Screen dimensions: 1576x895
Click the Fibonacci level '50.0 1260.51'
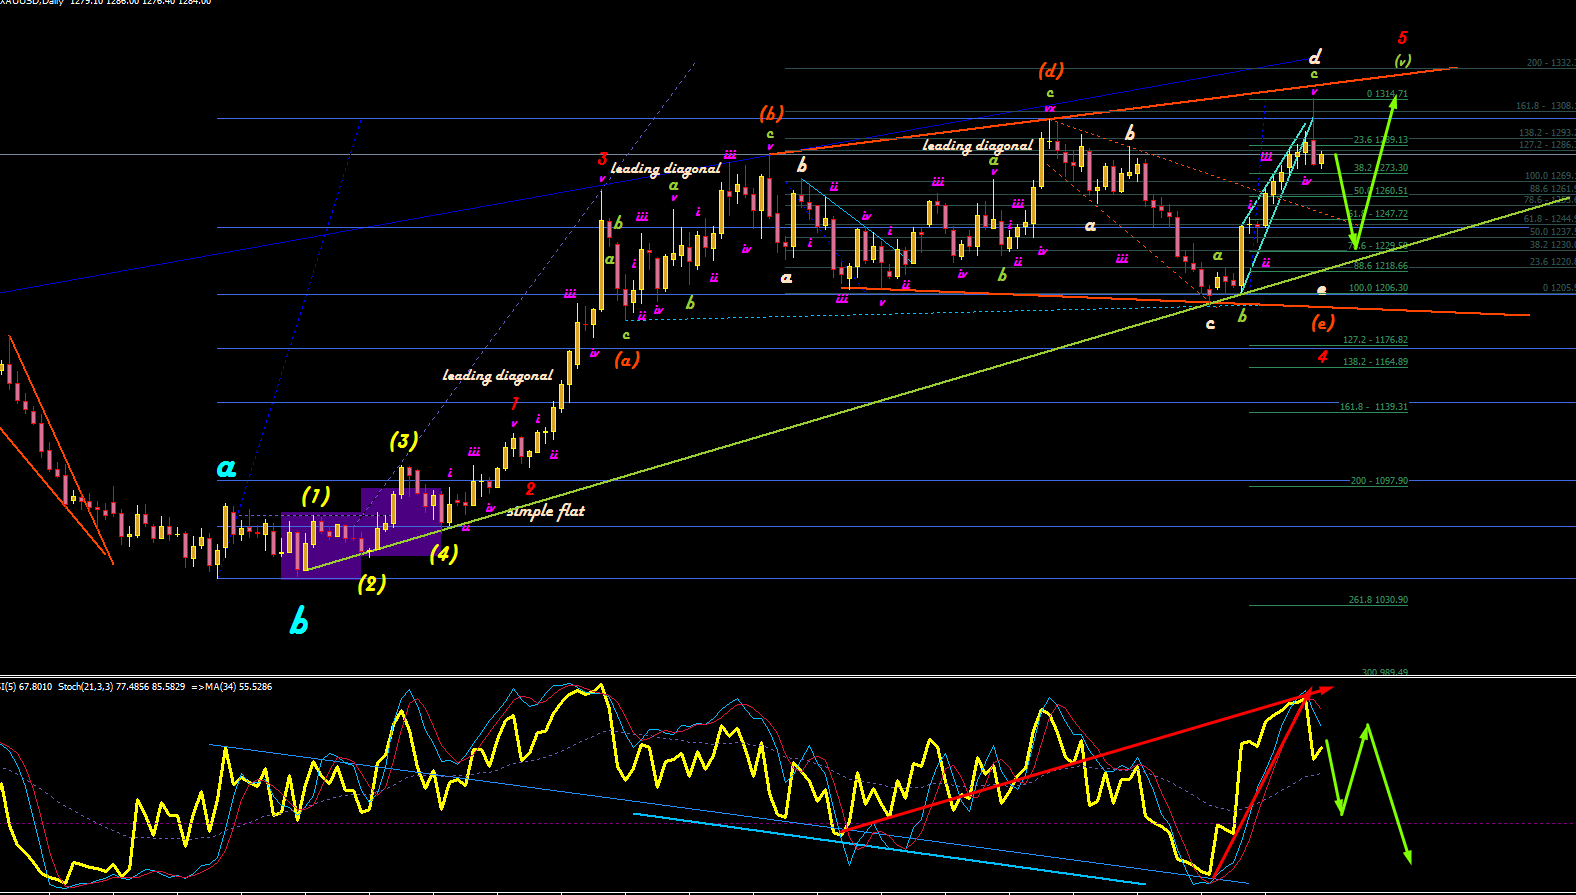[1381, 191]
